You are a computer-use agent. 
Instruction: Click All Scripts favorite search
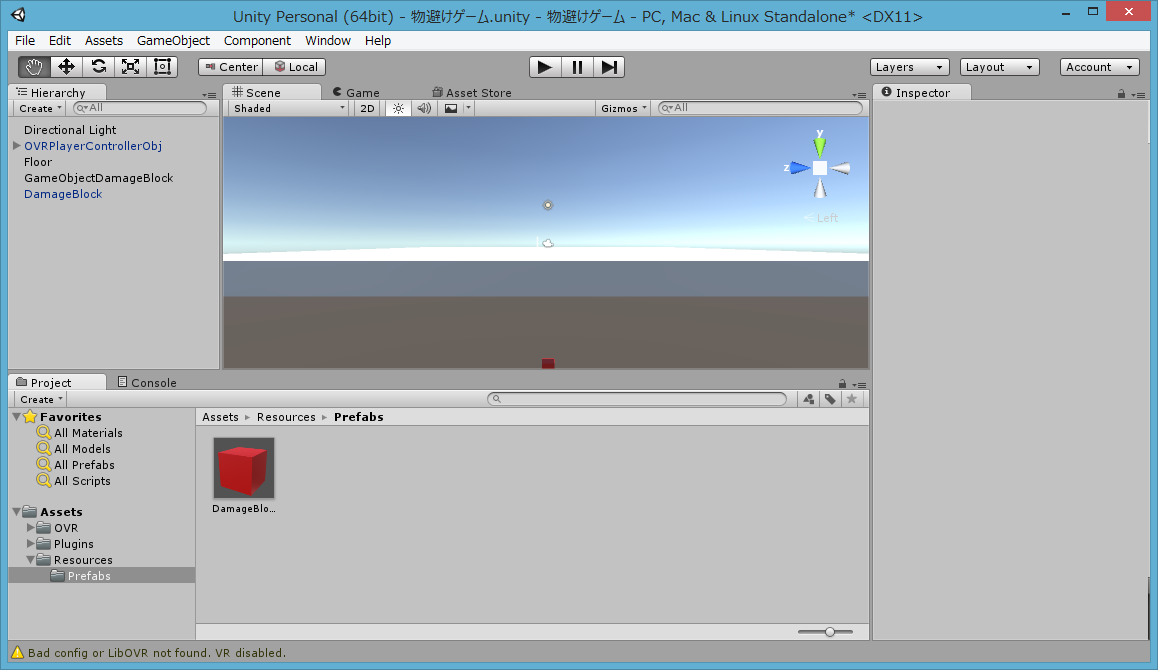pos(82,481)
